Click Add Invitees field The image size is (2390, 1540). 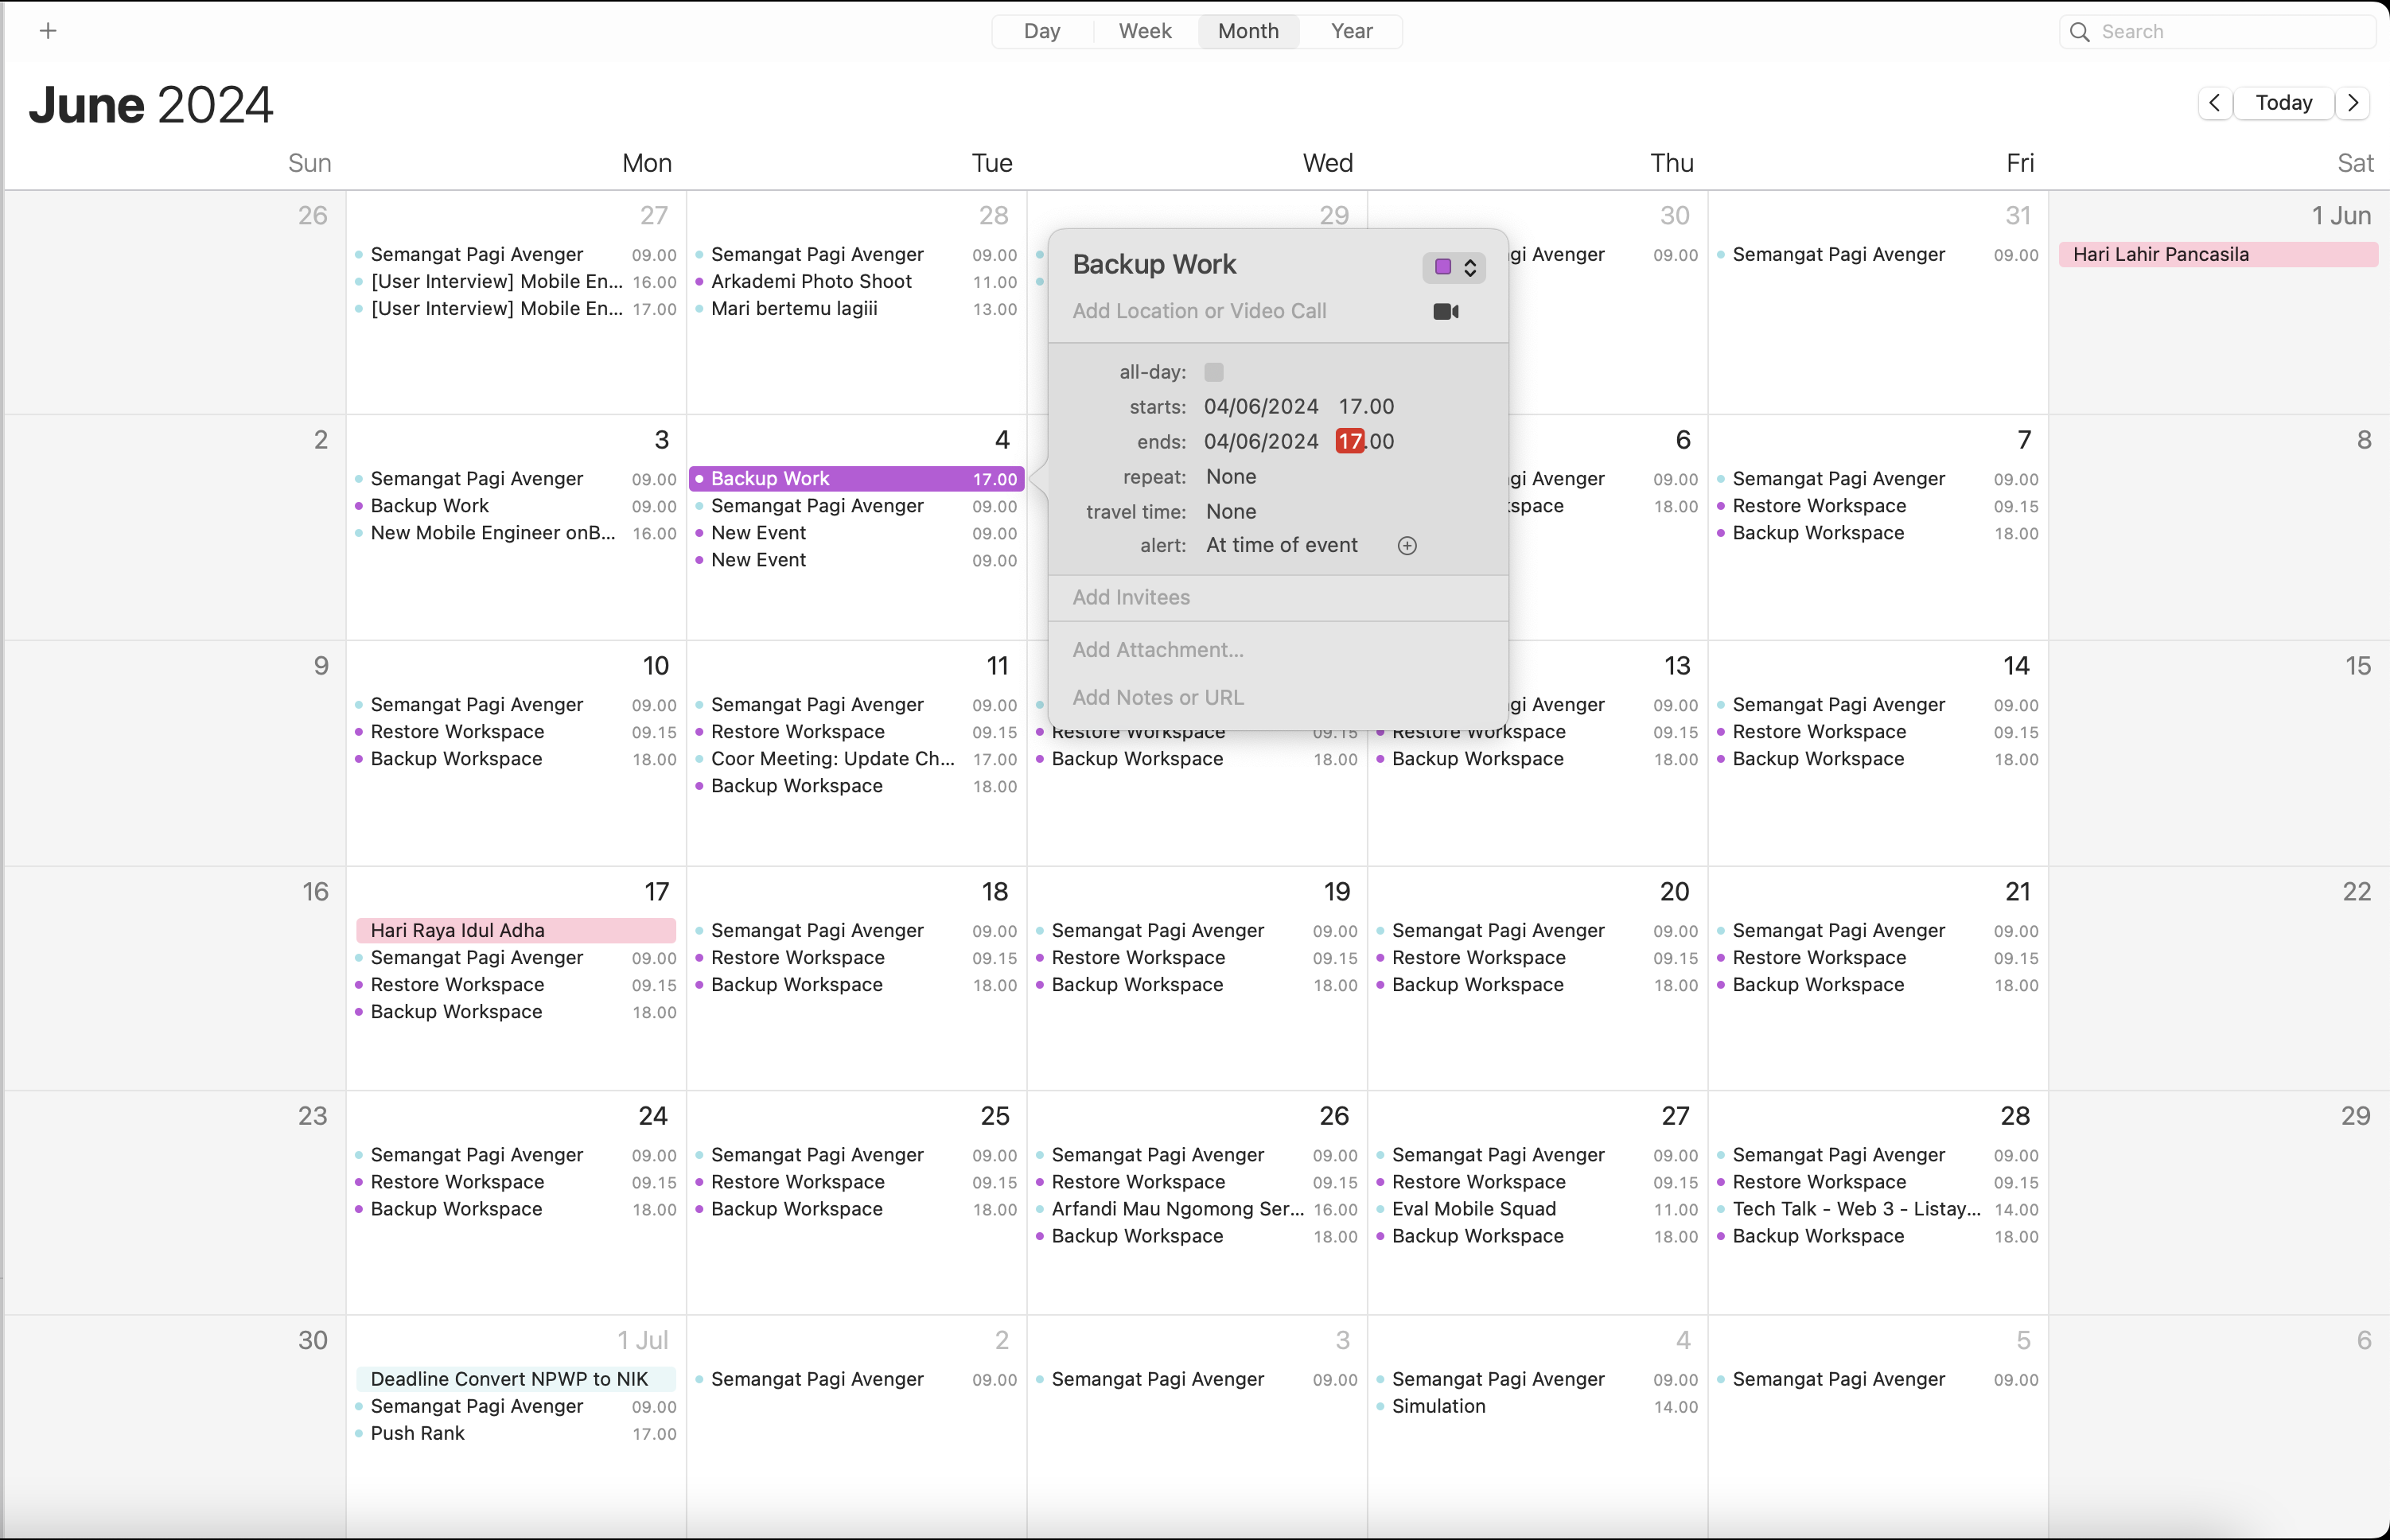pos(1131,598)
